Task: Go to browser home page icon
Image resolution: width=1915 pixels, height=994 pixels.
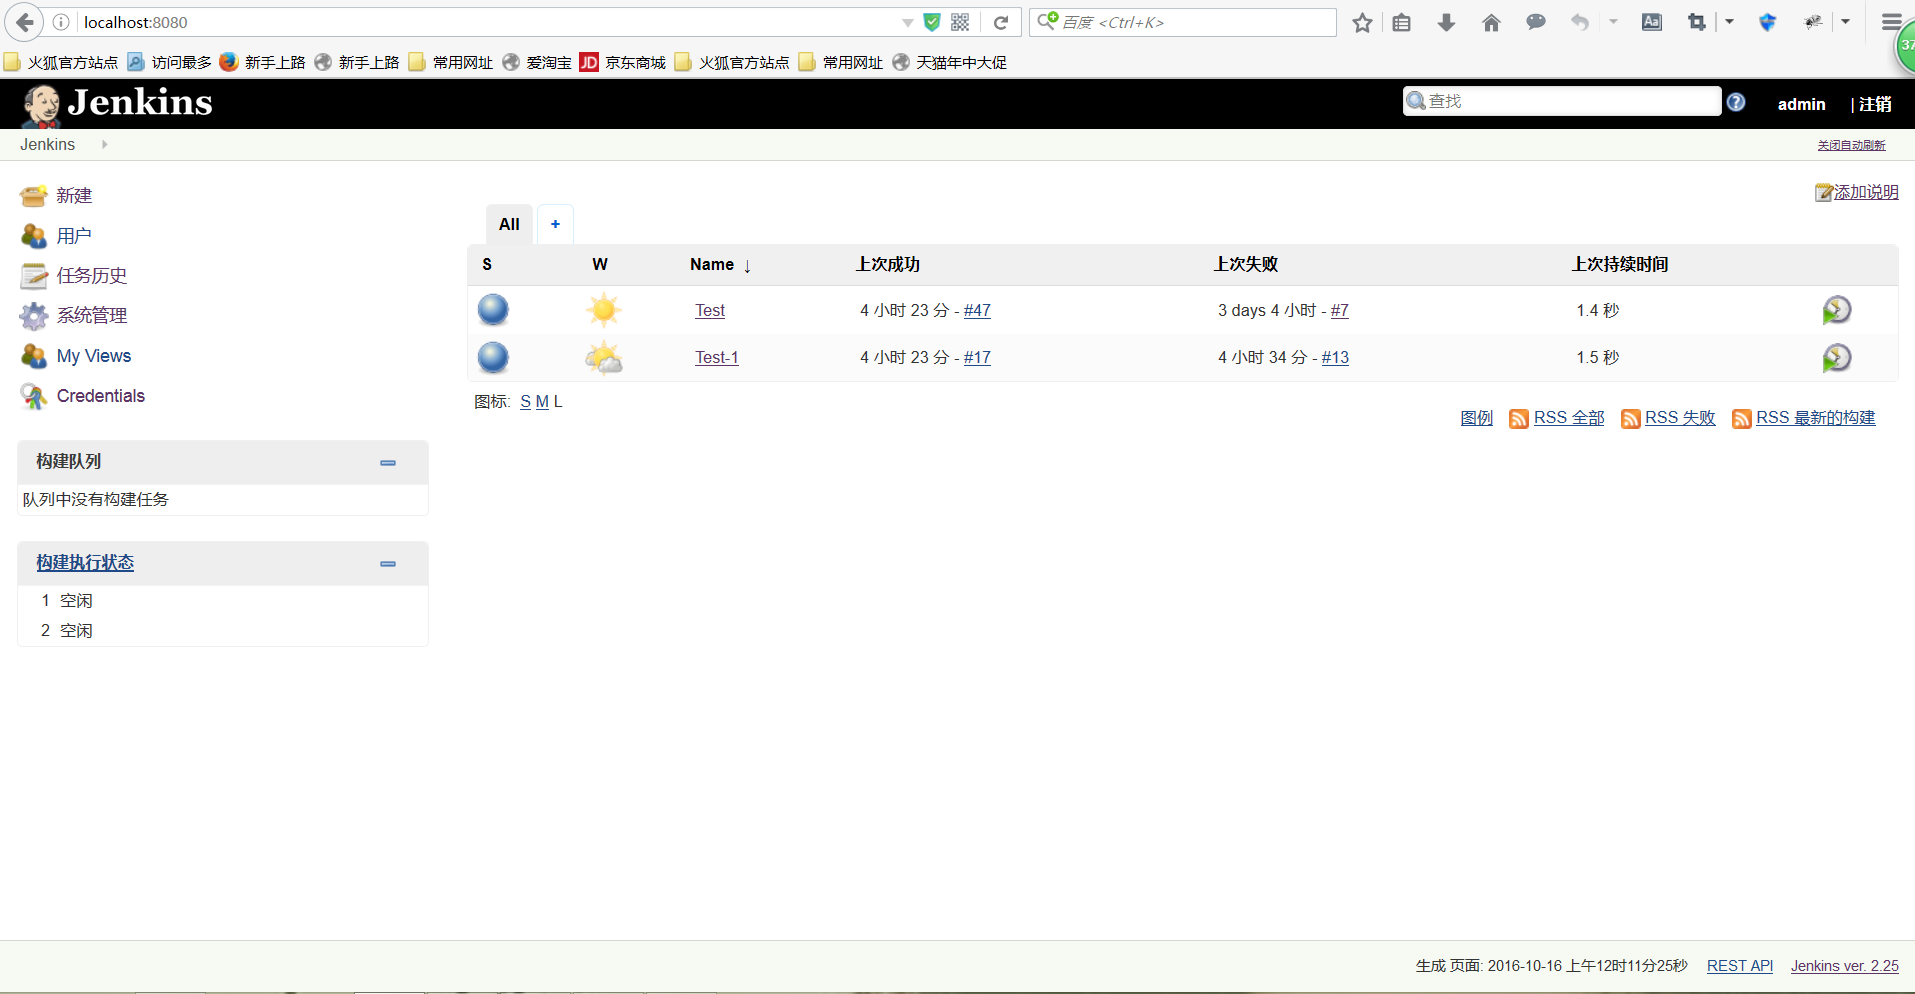Action: [x=1491, y=22]
